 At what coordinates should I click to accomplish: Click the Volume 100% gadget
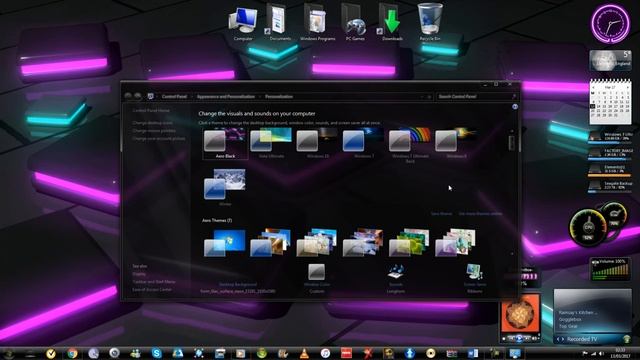pos(611,269)
